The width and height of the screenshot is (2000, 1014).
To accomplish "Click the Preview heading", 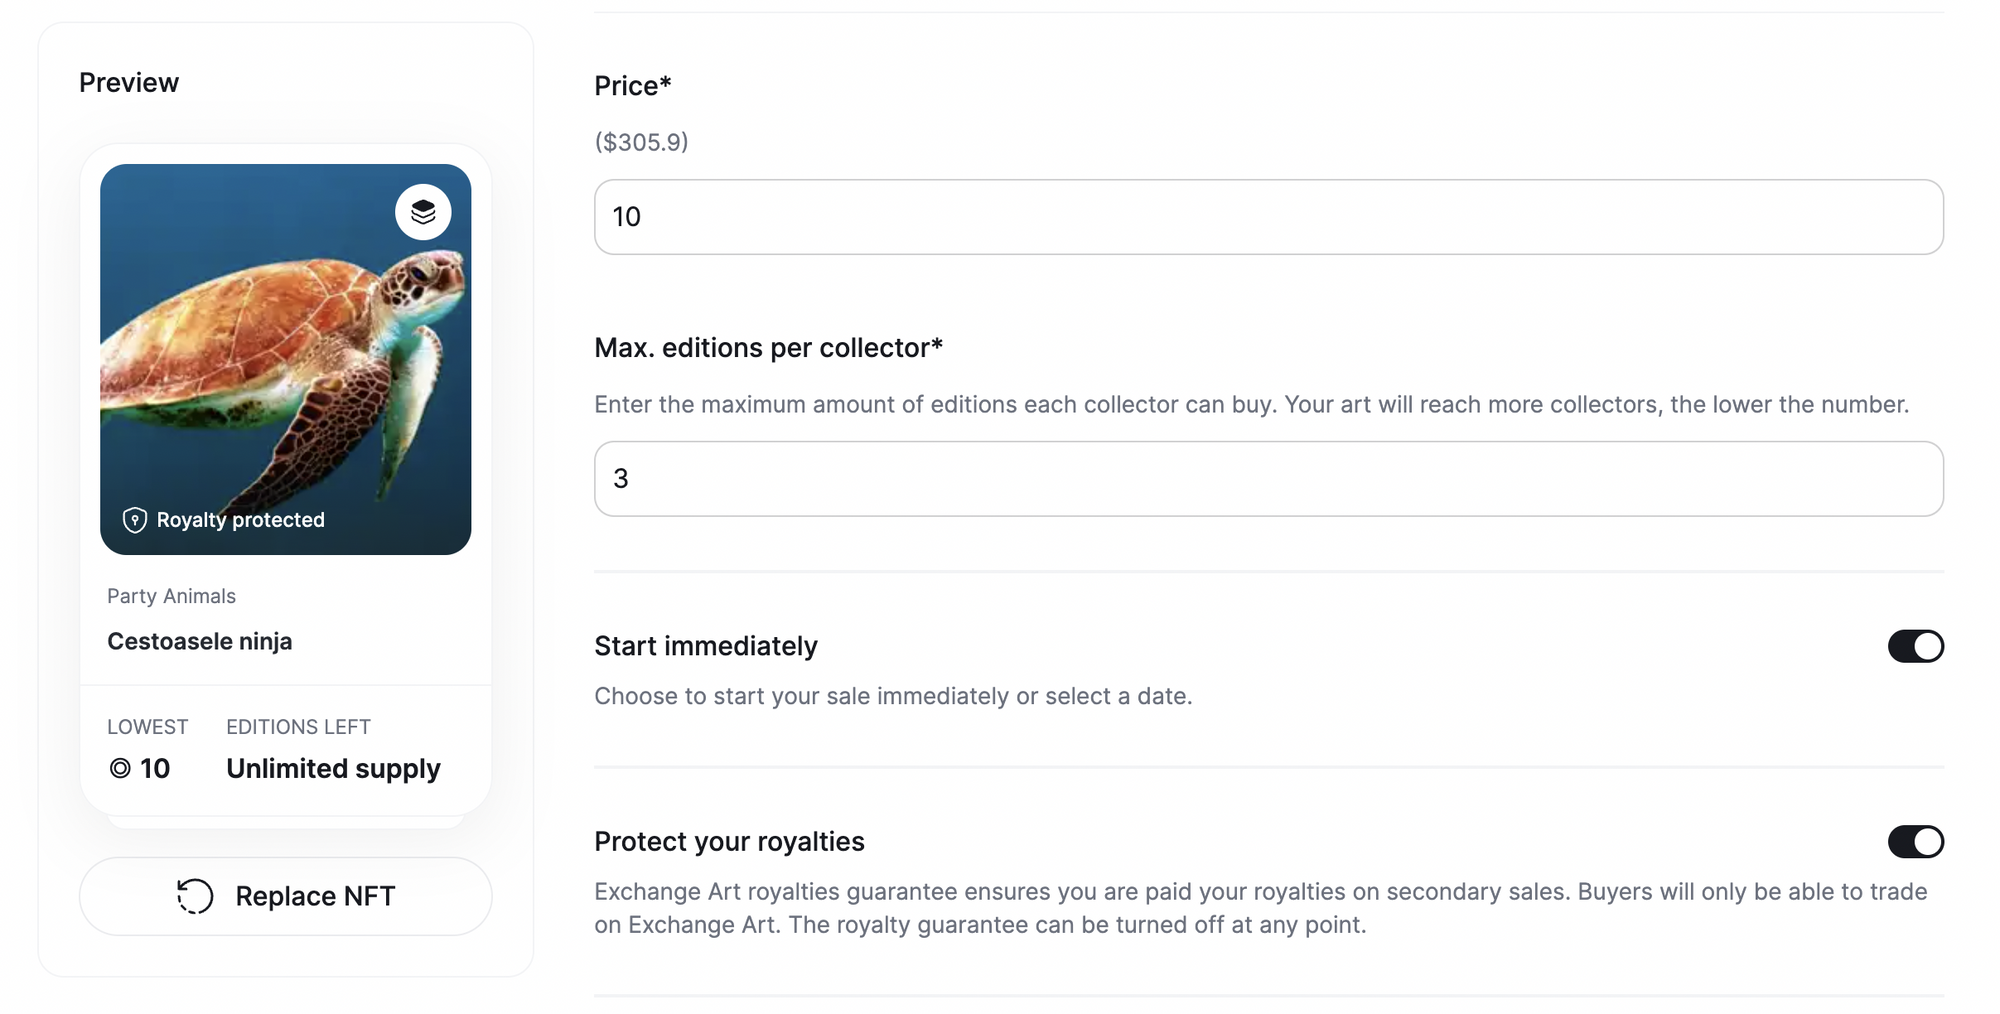I will point(129,83).
